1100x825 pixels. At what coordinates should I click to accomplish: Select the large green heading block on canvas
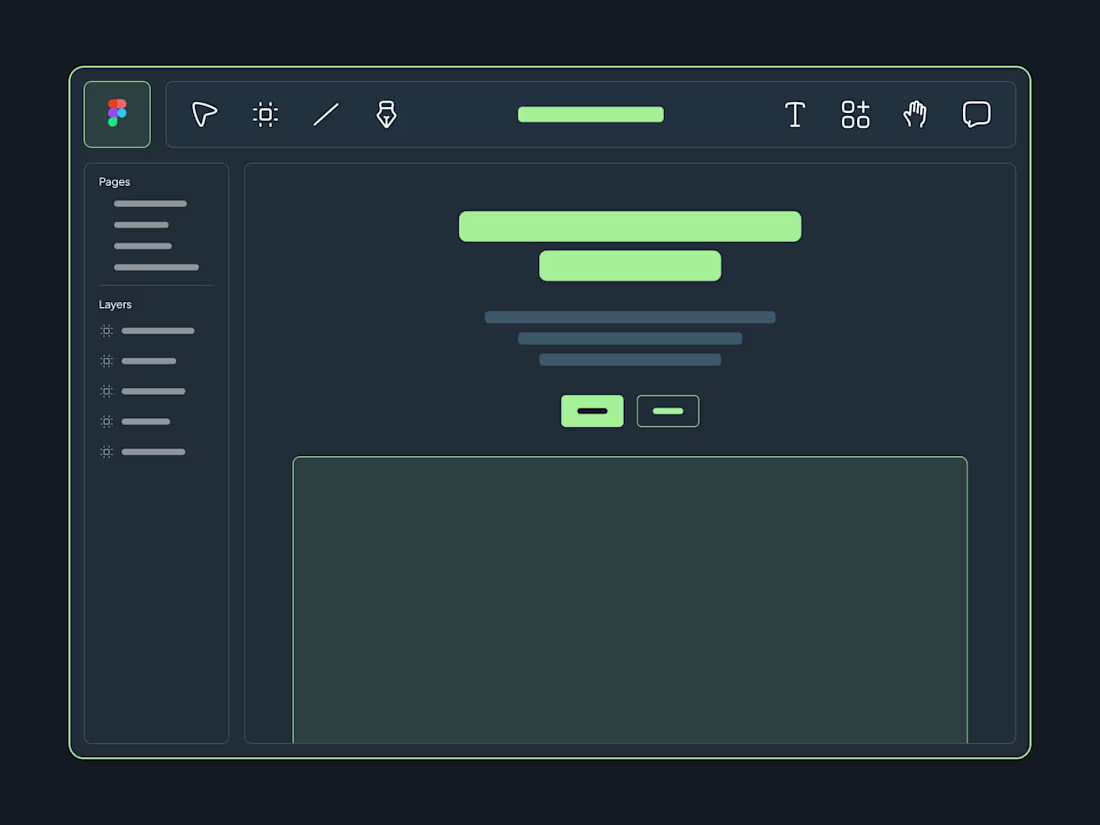[x=630, y=227]
